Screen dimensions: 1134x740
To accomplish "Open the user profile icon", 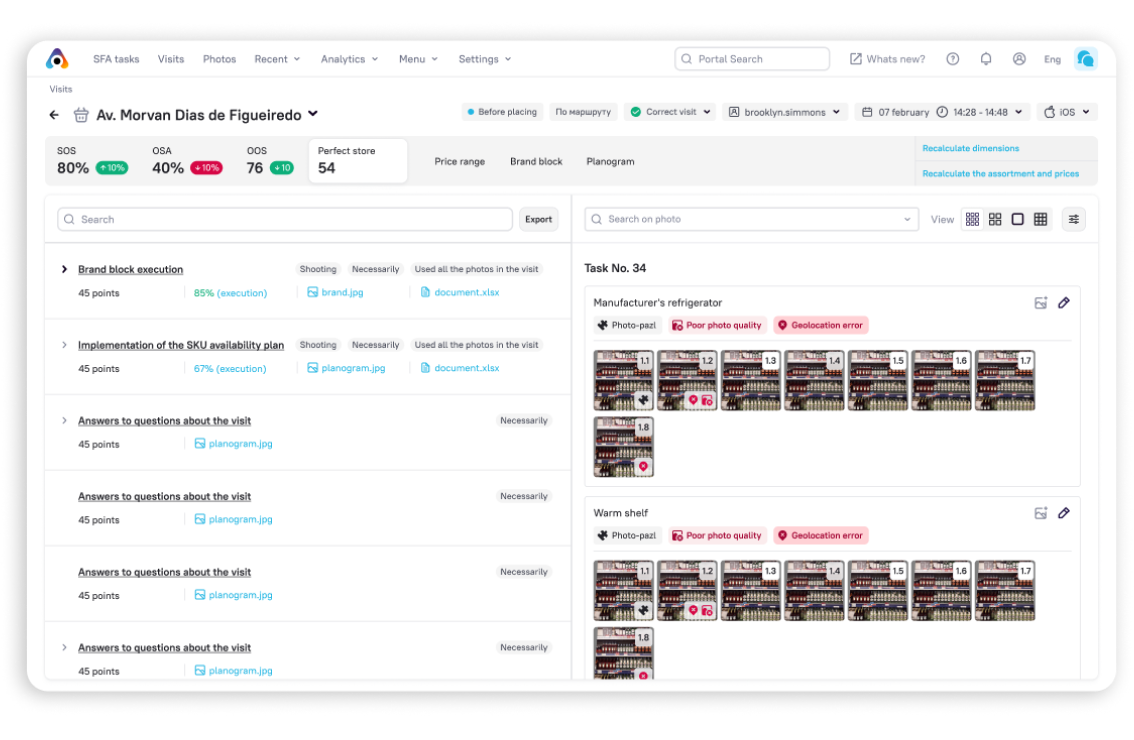I will 1019,59.
